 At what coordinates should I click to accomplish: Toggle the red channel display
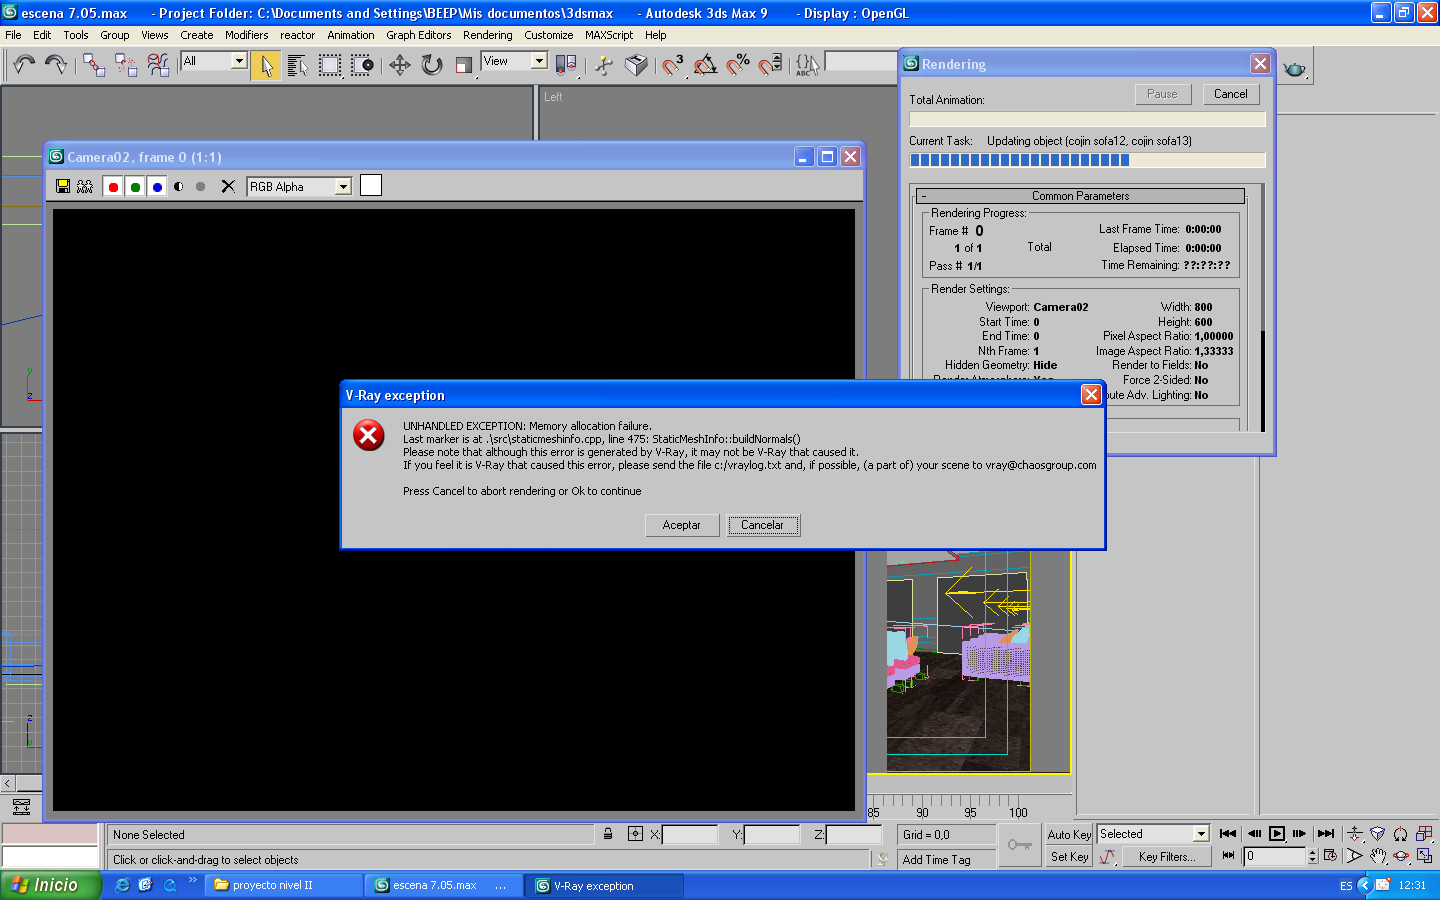pyautogui.click(x=113, y=187)
